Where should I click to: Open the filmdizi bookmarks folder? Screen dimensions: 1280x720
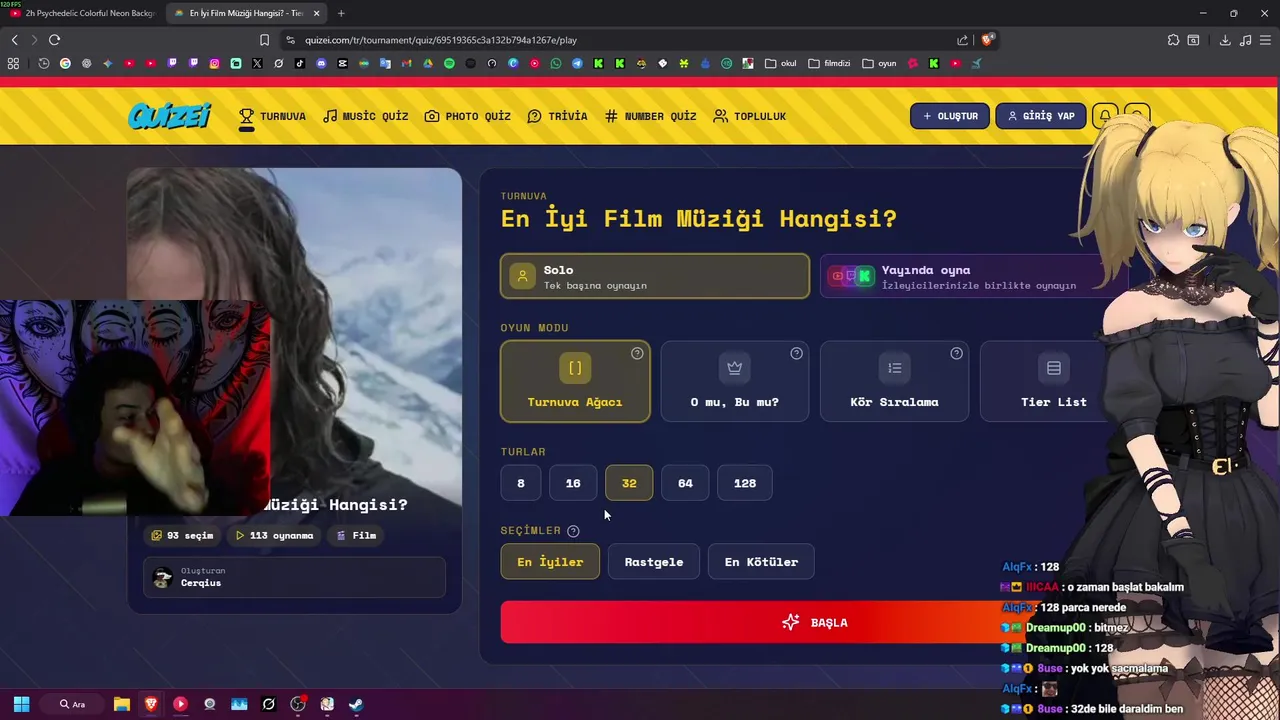coord(829,63)
